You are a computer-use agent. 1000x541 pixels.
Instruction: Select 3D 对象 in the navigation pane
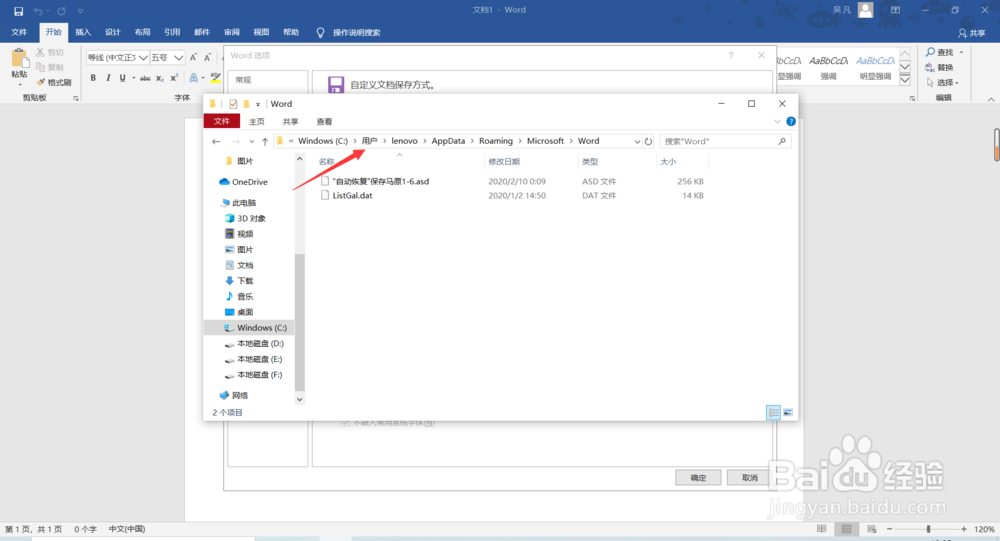251,218
